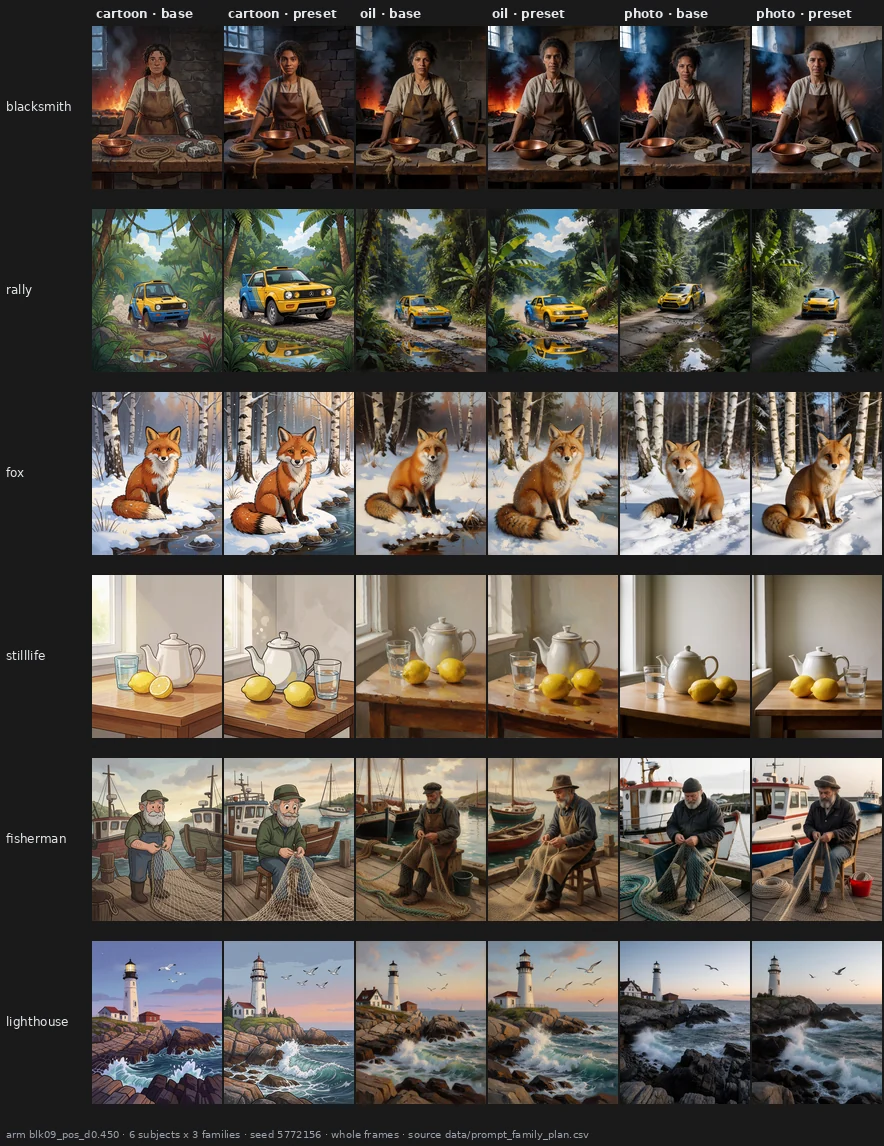The height and width of the screenshot is (1146, 884).
Task: Click the stilllife oil base image
Action: pos(421,656)
